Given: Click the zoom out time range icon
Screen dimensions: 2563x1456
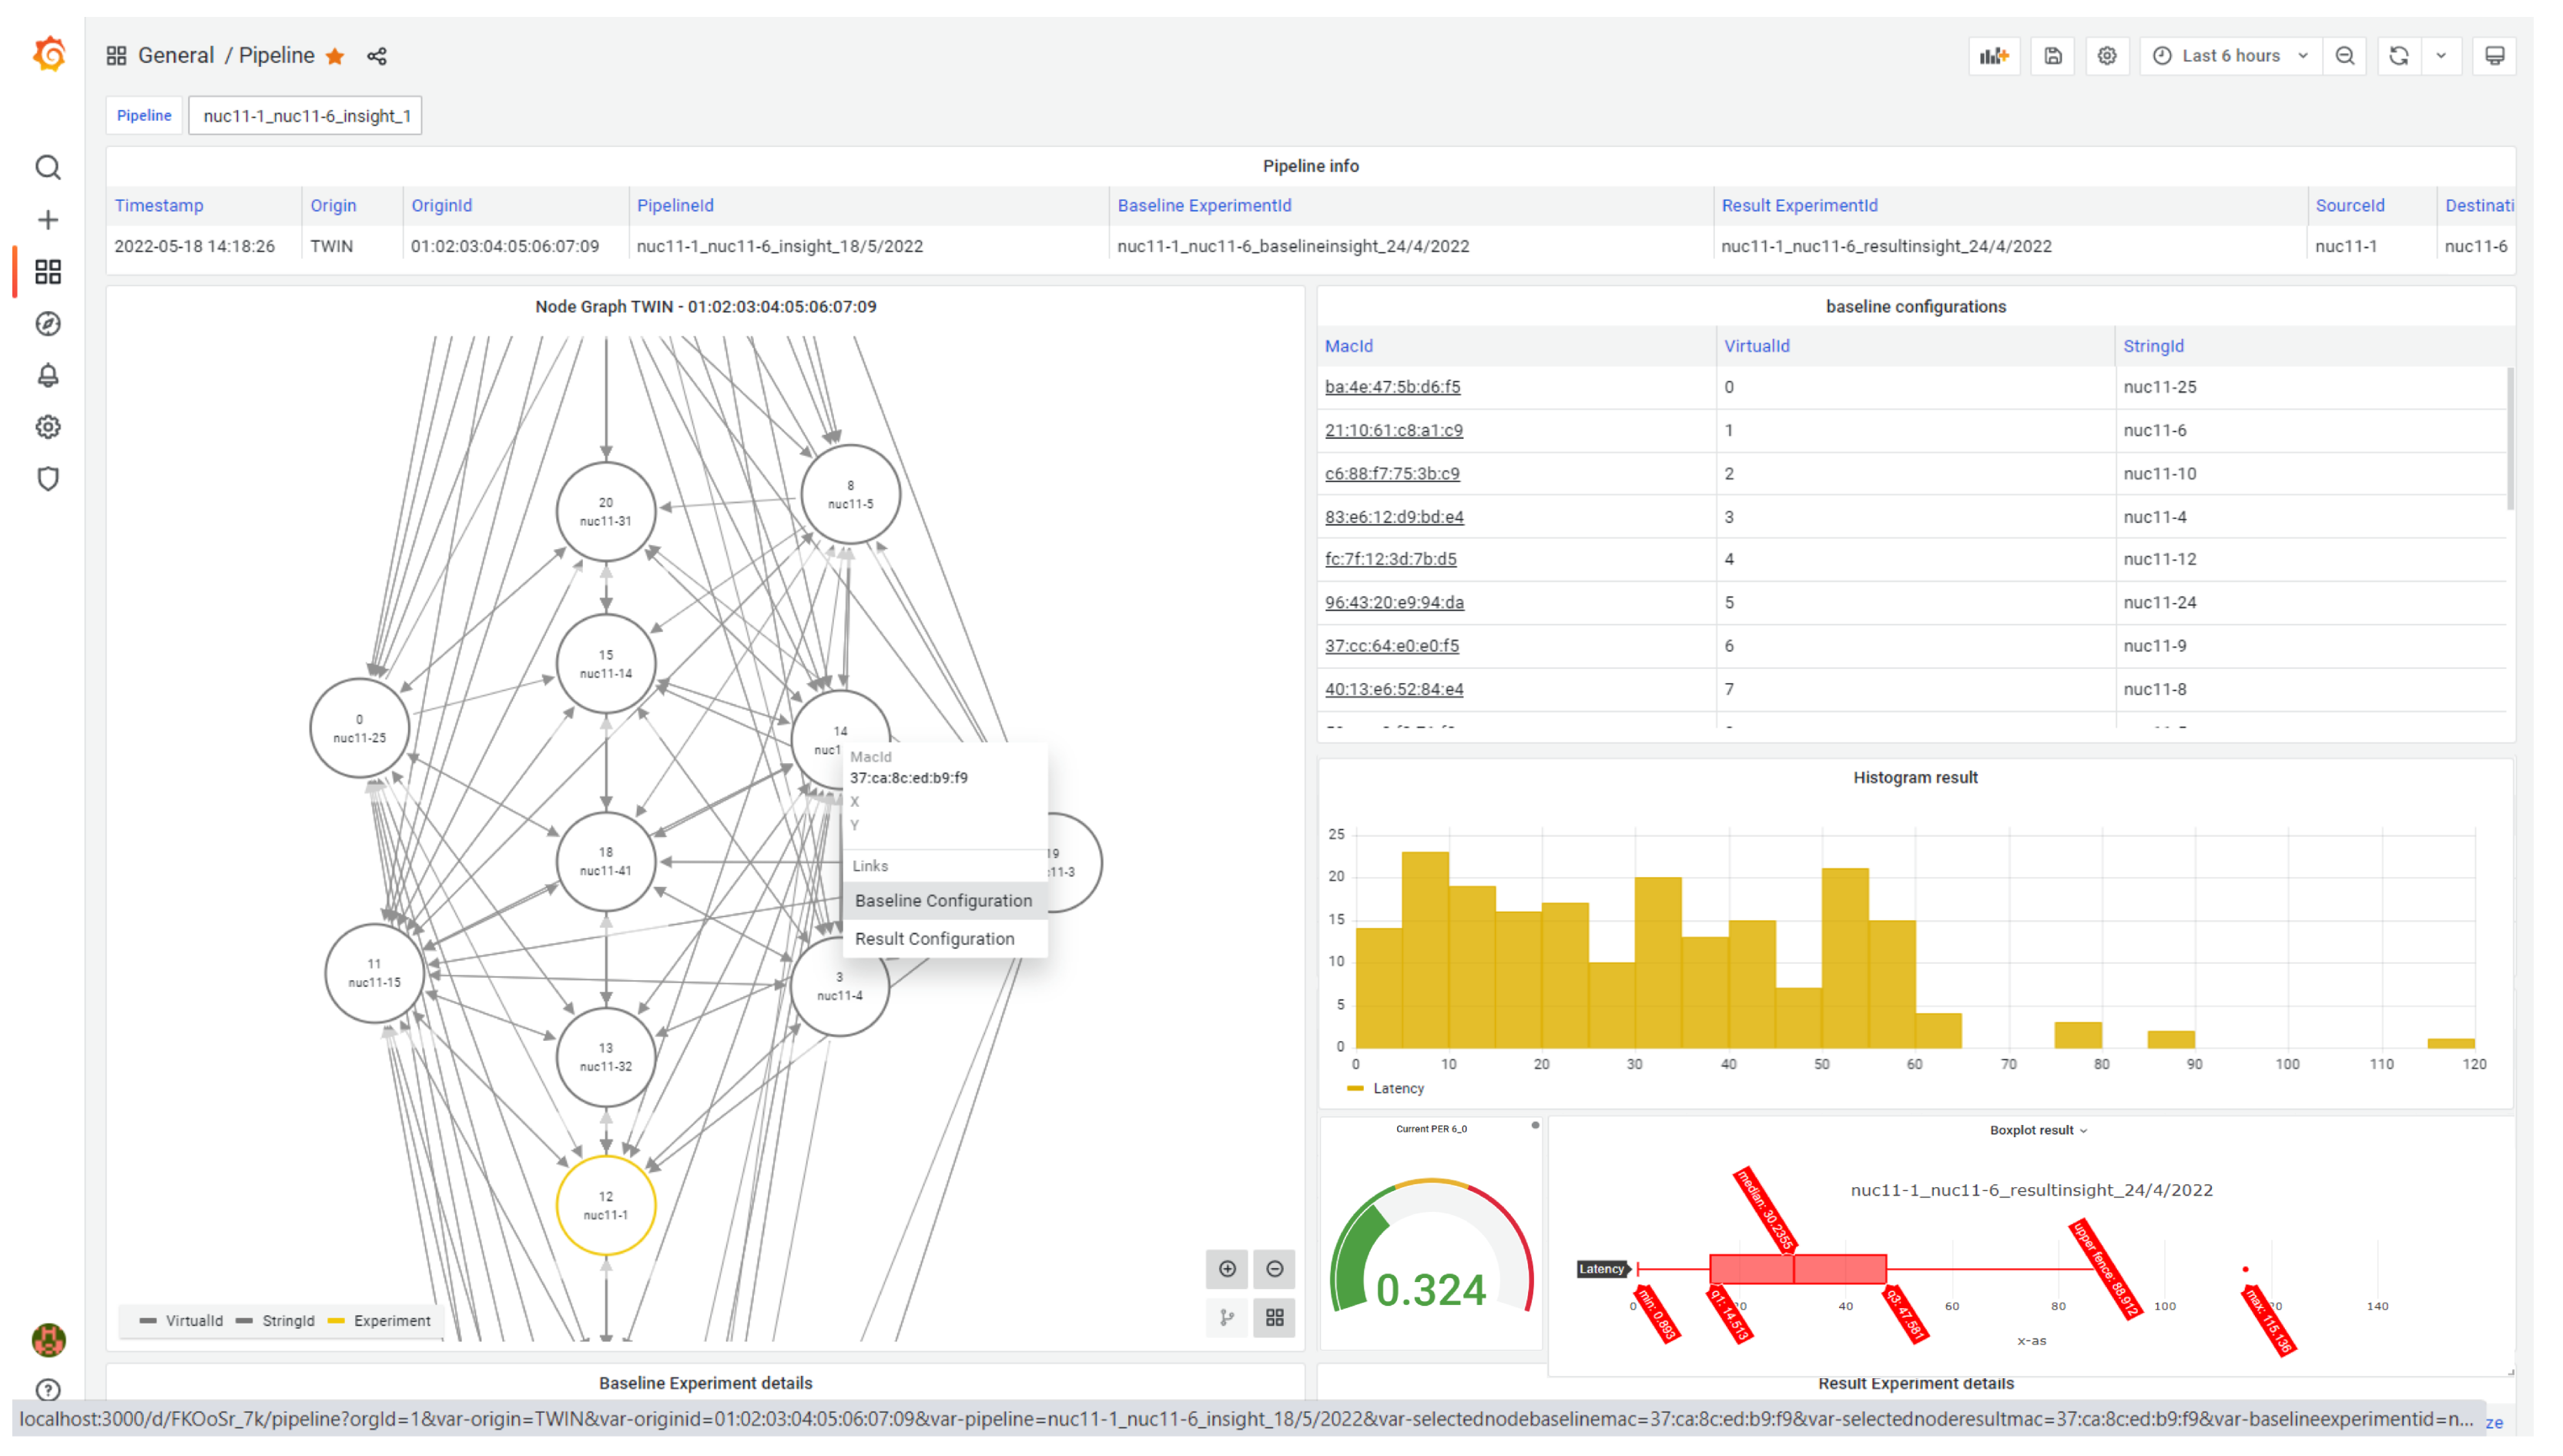Looking at the screenshot, I should [x=2344, y=56].
